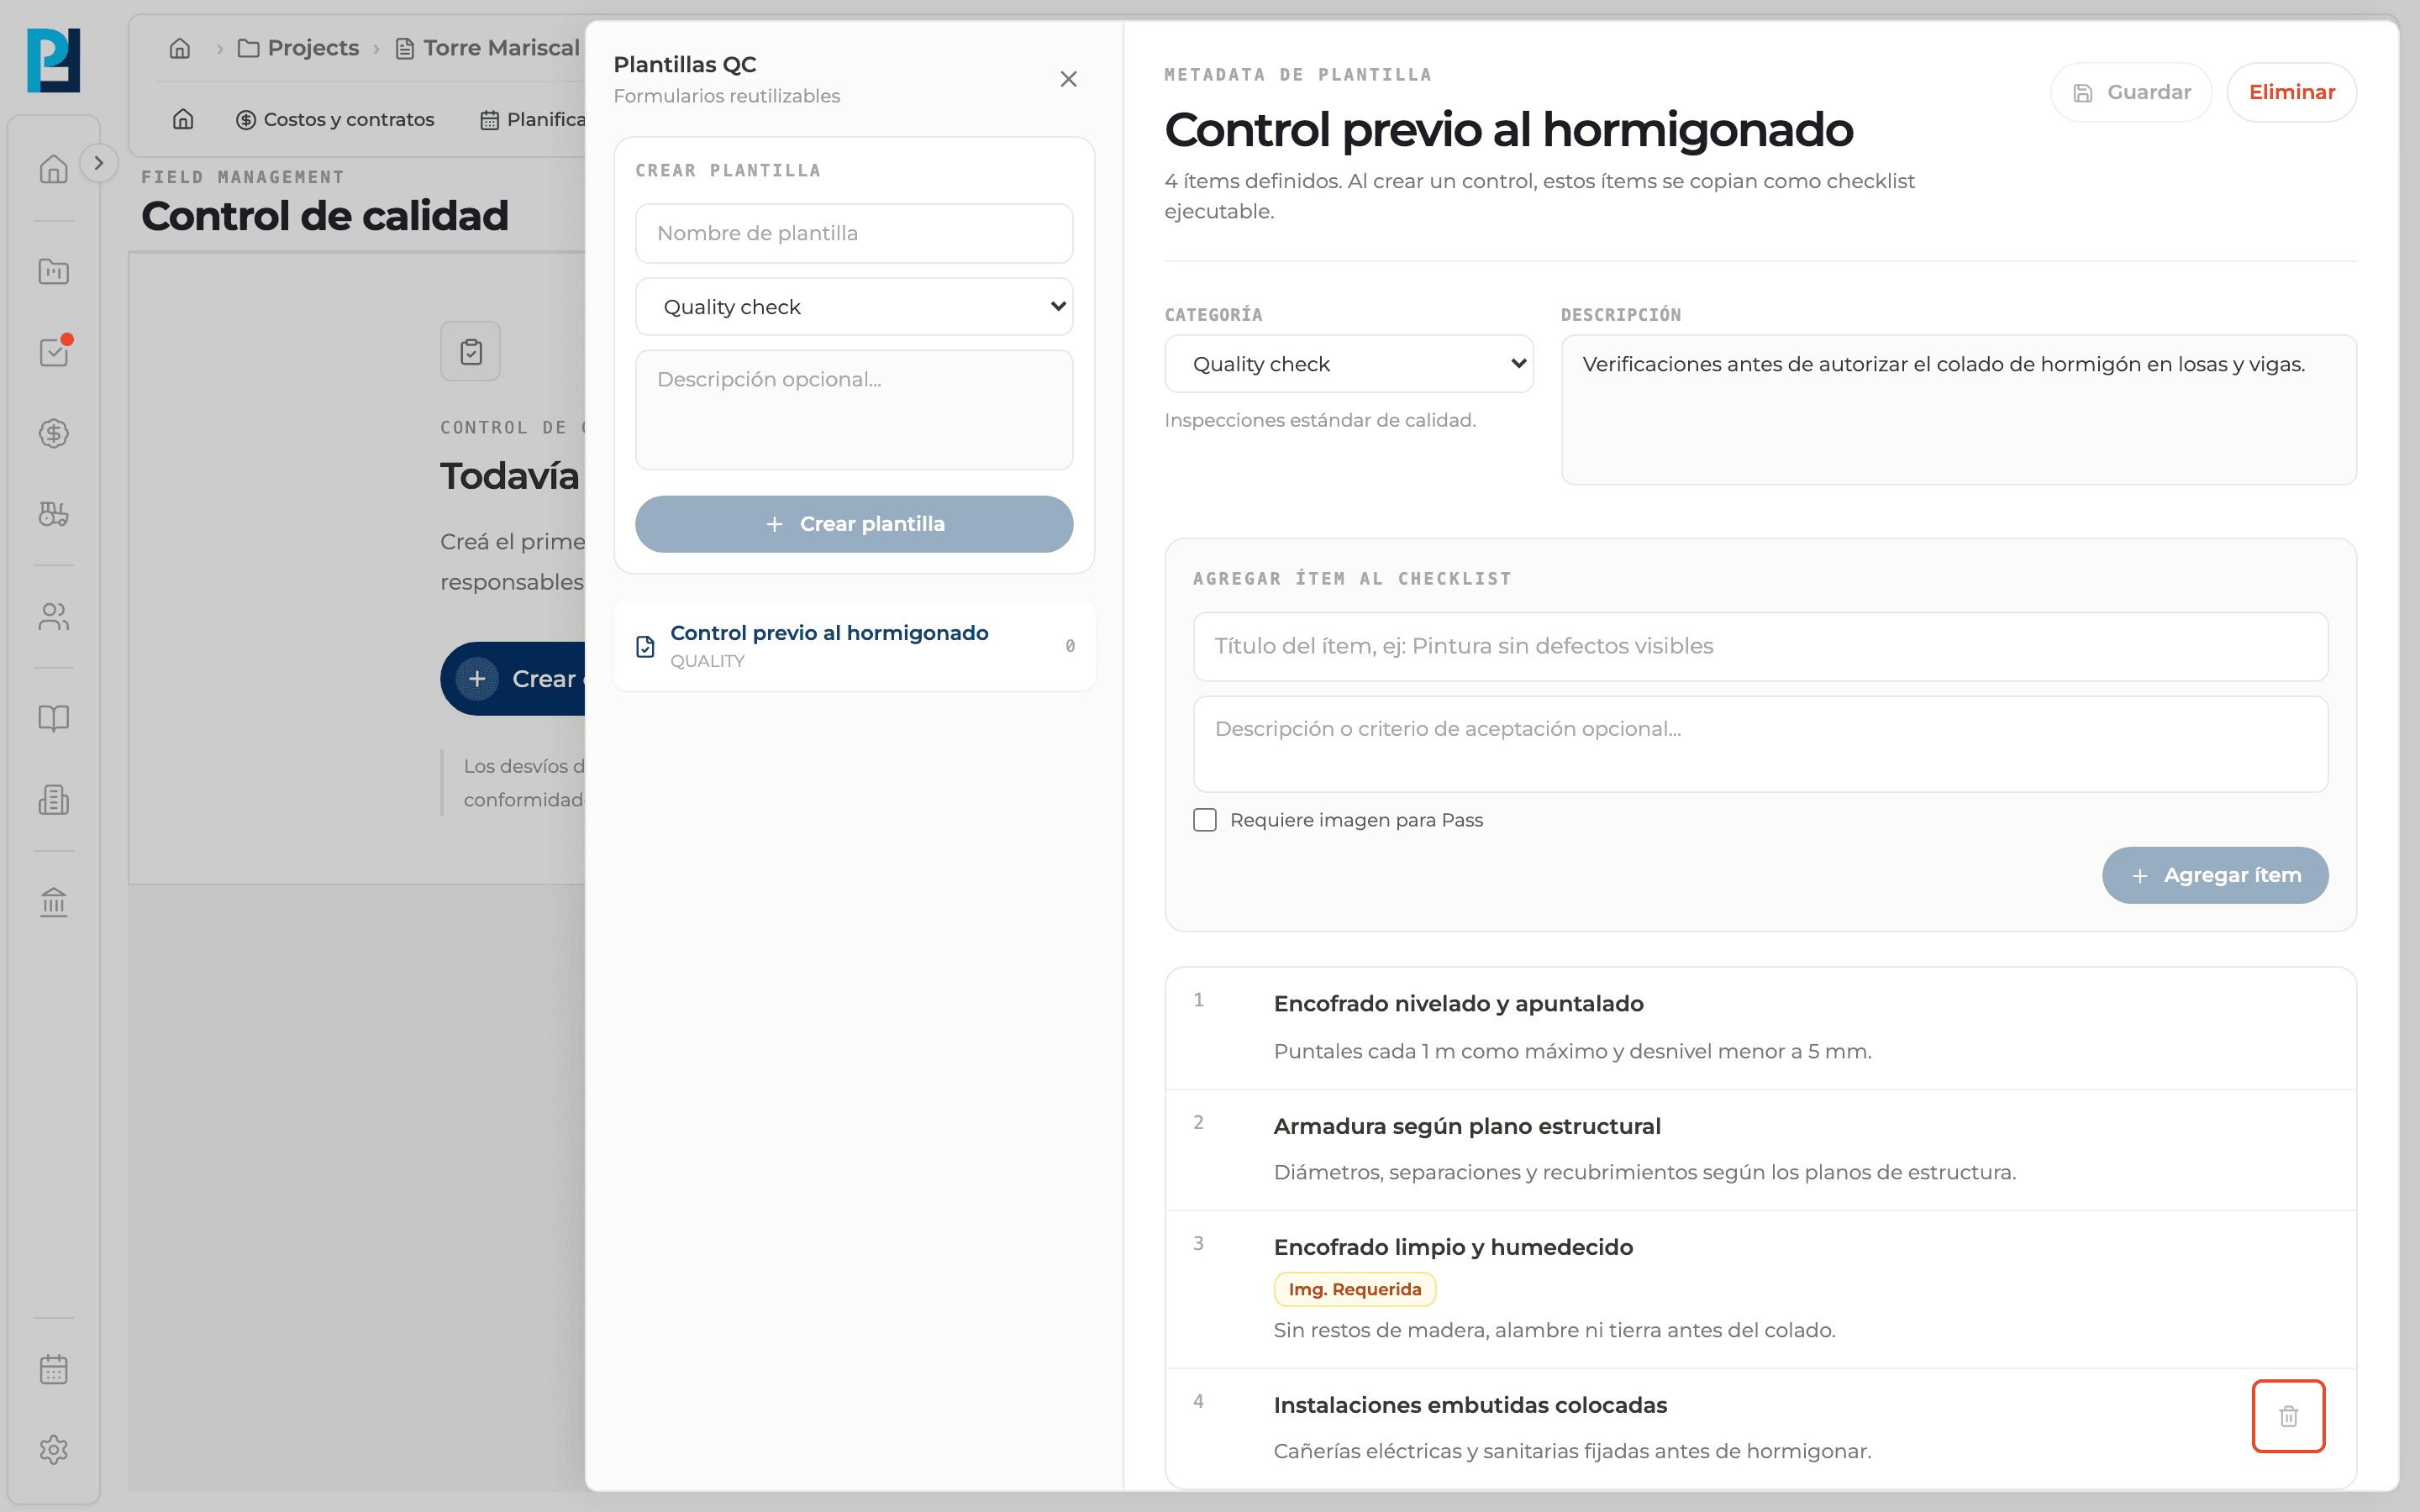Click the Img. Requerida badge

tap(1355, 1289)
